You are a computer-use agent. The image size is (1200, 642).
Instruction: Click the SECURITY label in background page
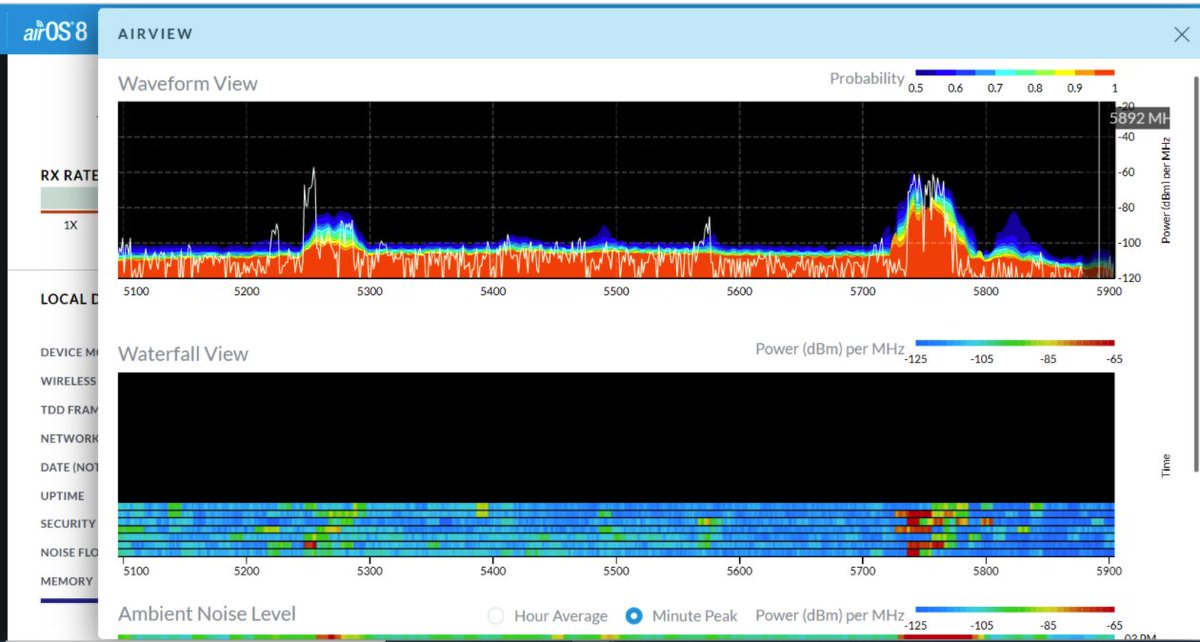(68, 524)
